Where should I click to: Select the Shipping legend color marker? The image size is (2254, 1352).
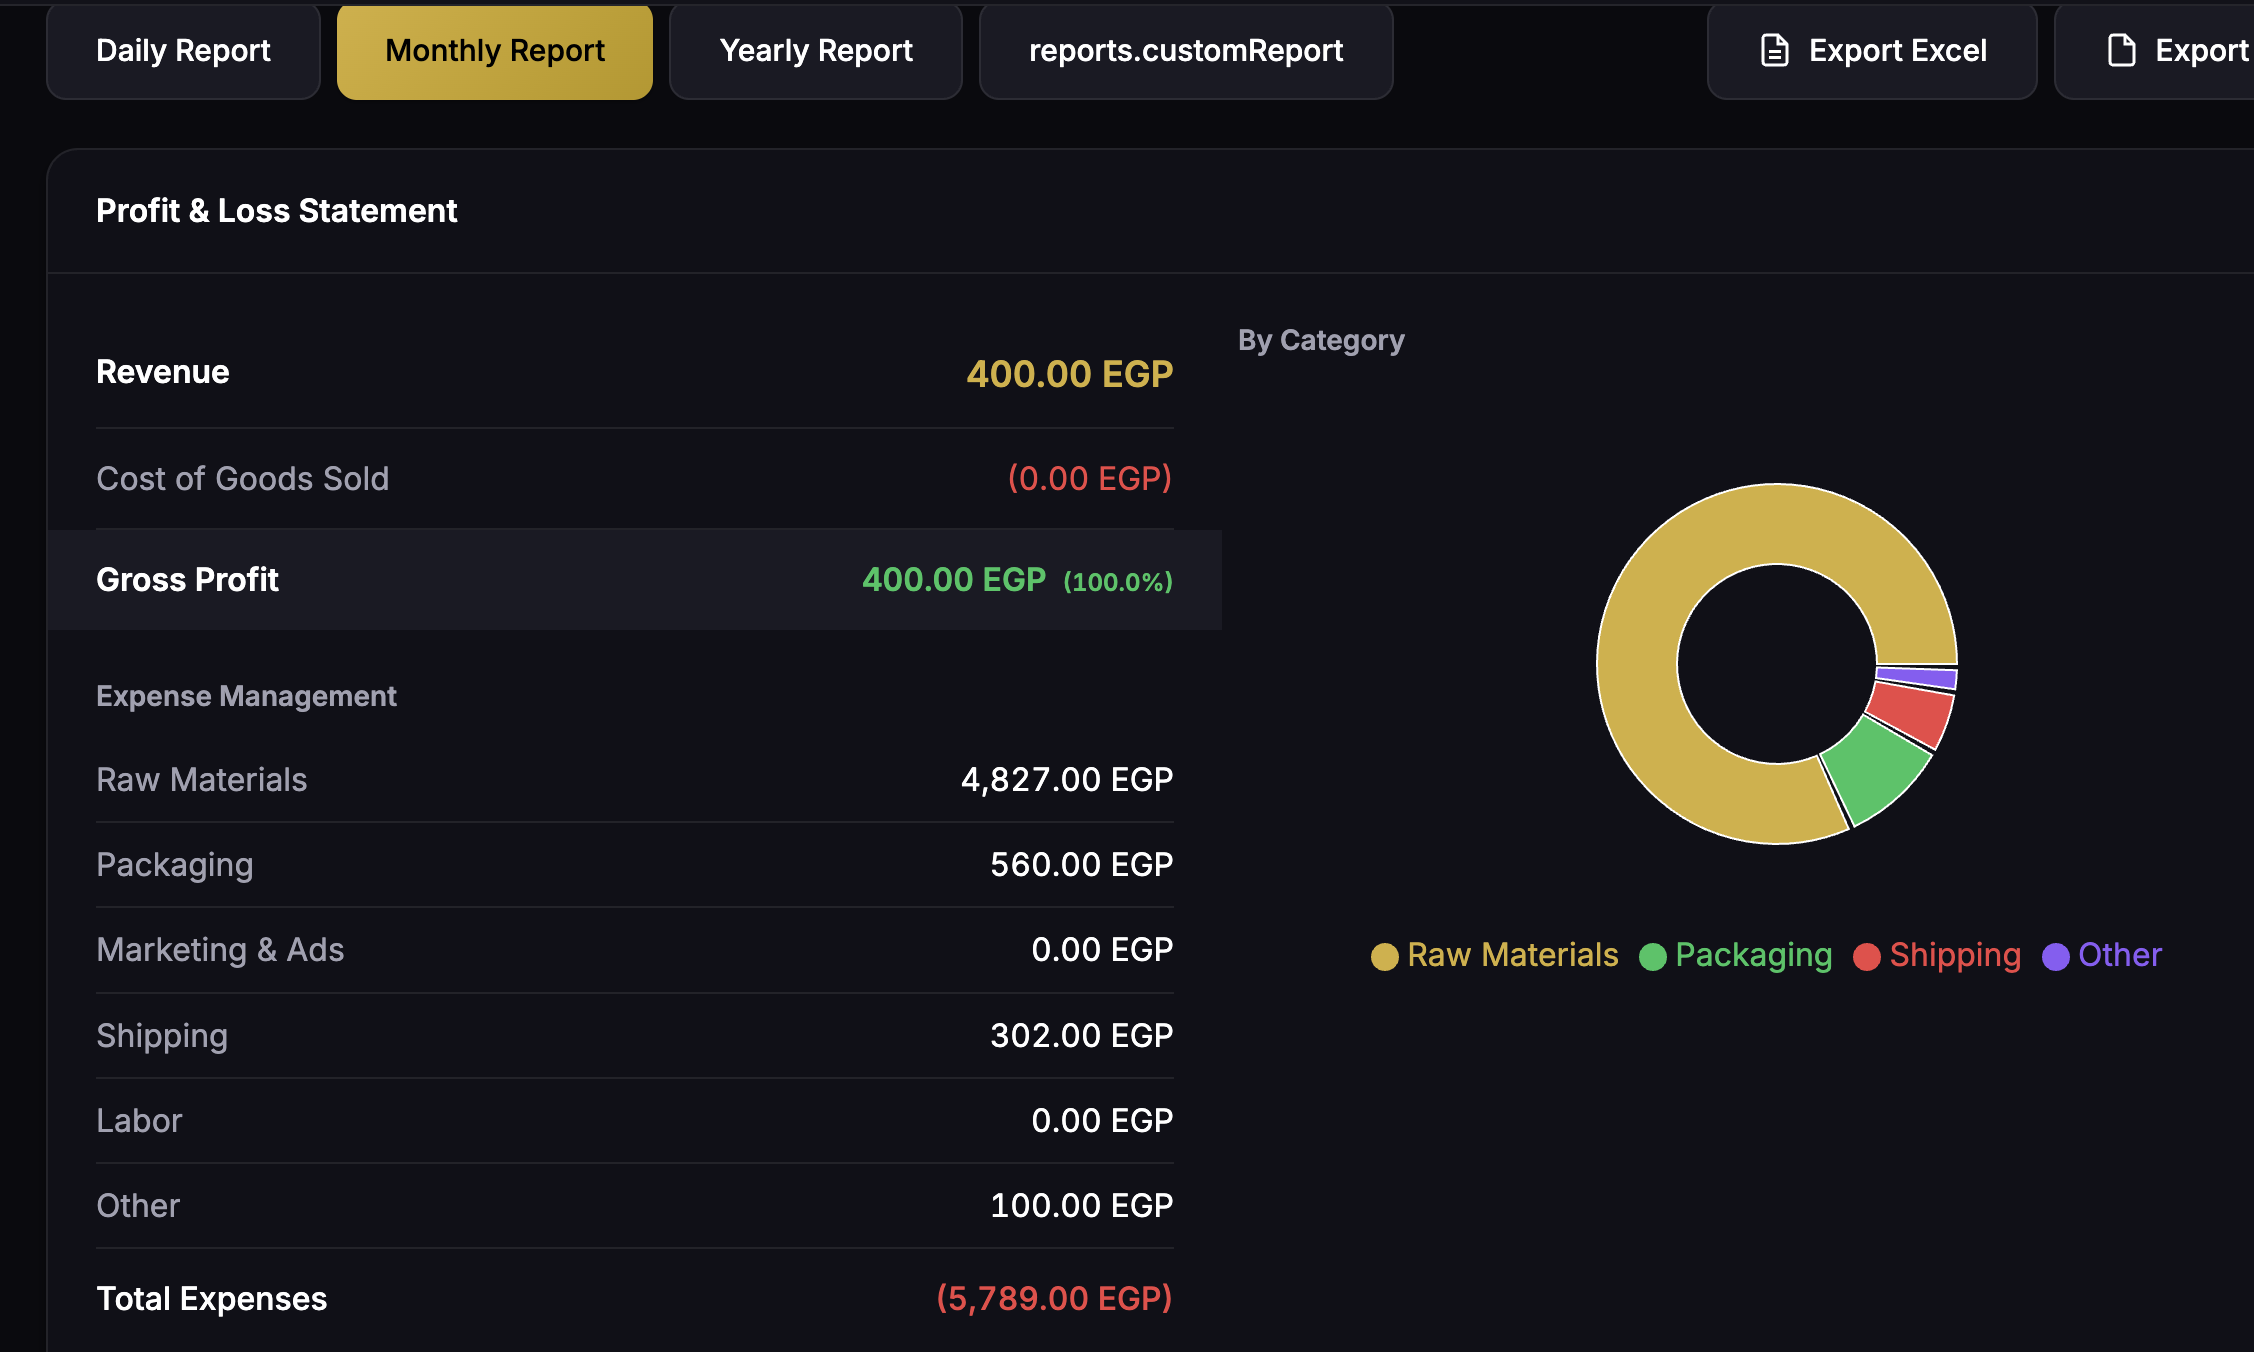point(1866,955)
